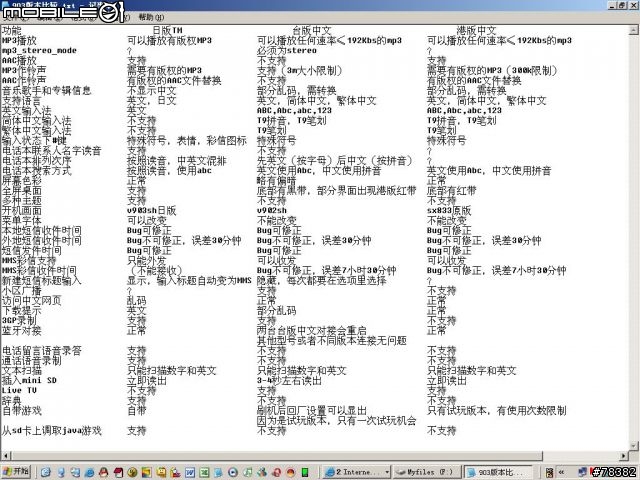Viewport: 640px width, 480px height.
Task: Click the text 可以播放有版权MP3
Action: click(169, 40)
